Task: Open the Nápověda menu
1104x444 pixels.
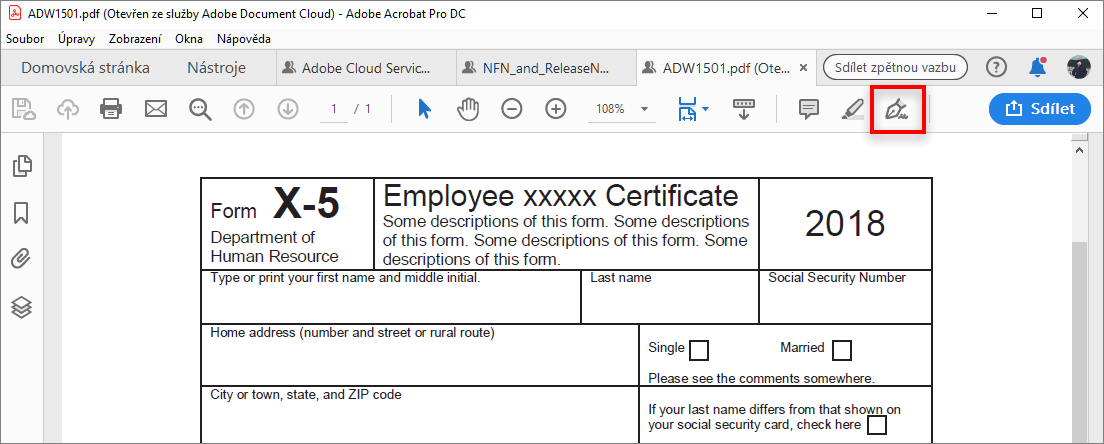Action: tap(244, 39)
